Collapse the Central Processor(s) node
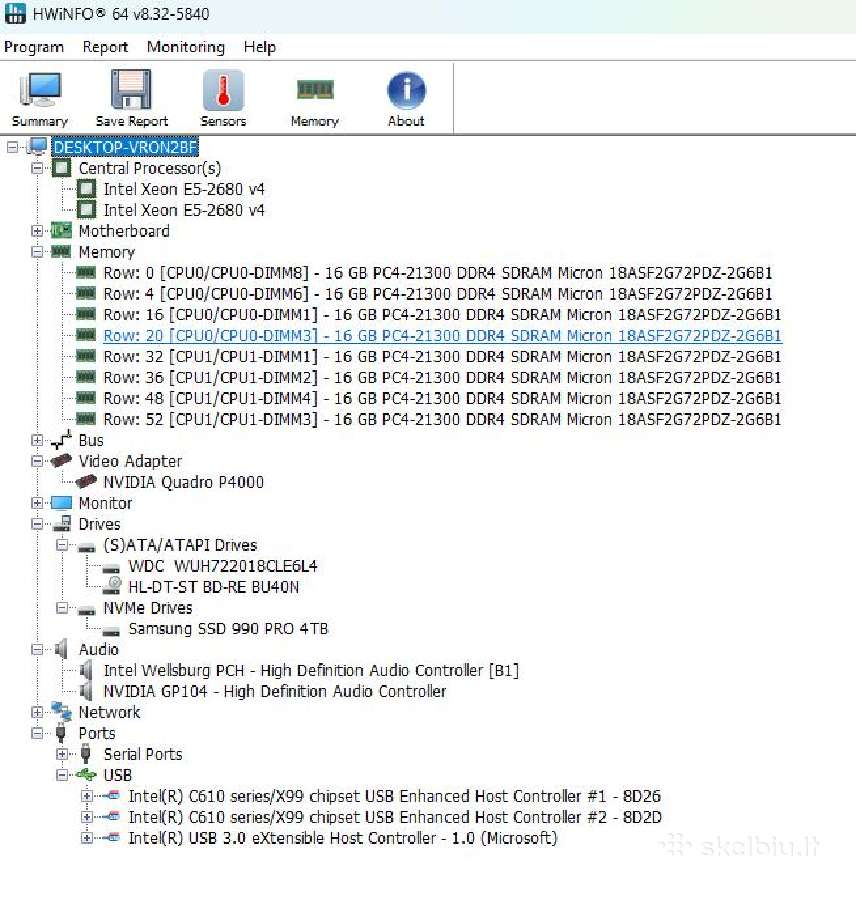856x900 pixels. click(37, 168)
